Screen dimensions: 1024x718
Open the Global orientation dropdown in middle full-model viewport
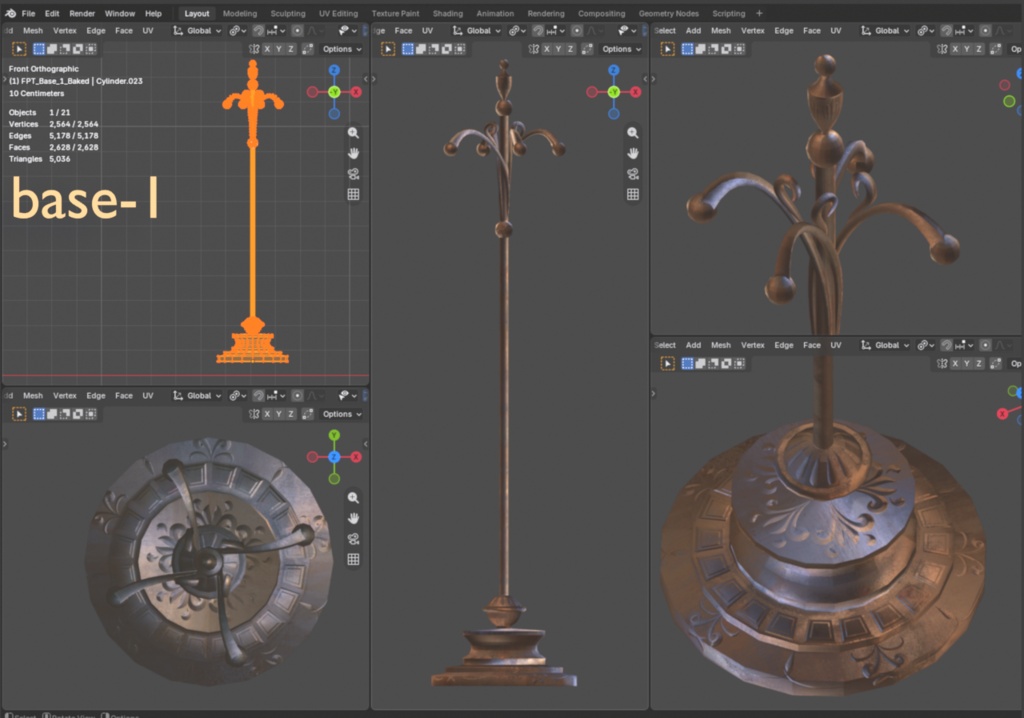click(477, 31)
